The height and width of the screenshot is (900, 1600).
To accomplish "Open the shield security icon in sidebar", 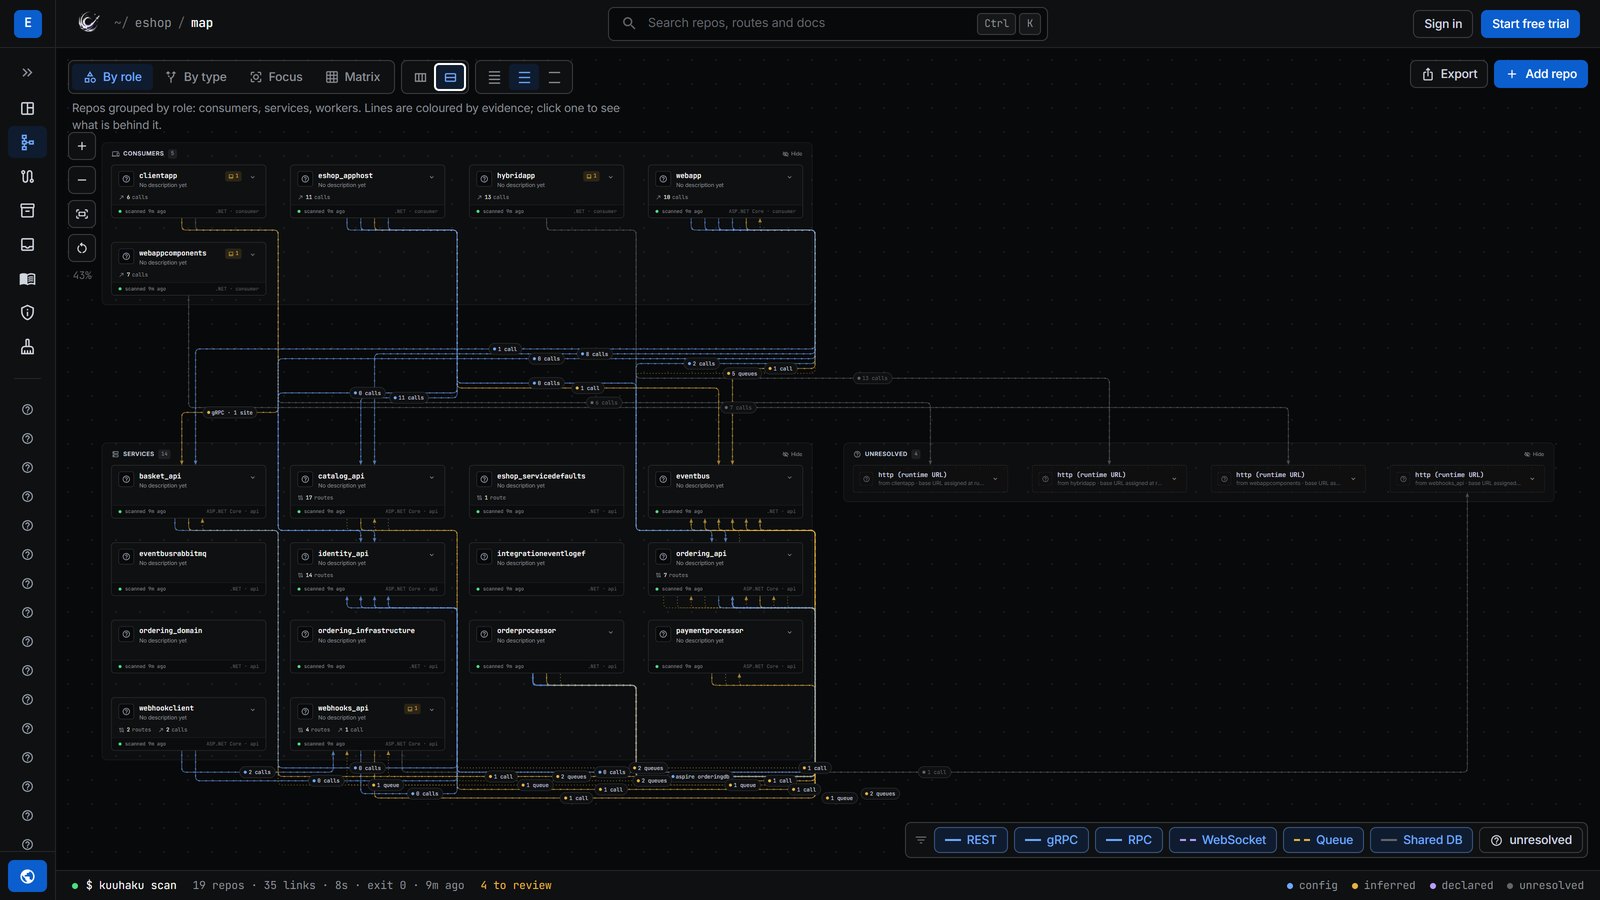I will coord(27,313).
